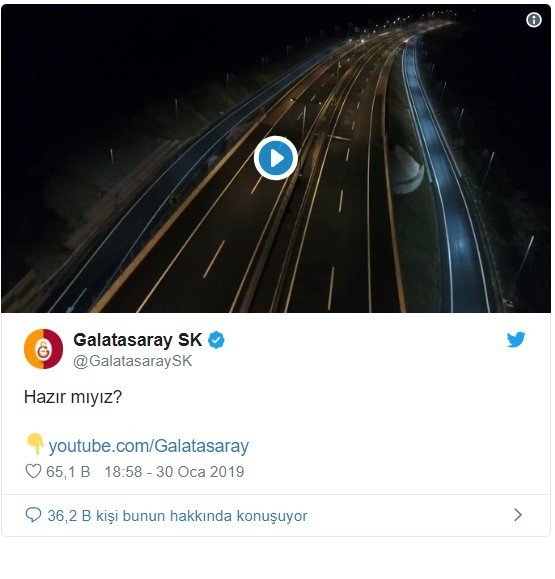This screenshot has height=579, width=555.
Task: View the 65,1 B likes count
Action: tap(68, 472)
